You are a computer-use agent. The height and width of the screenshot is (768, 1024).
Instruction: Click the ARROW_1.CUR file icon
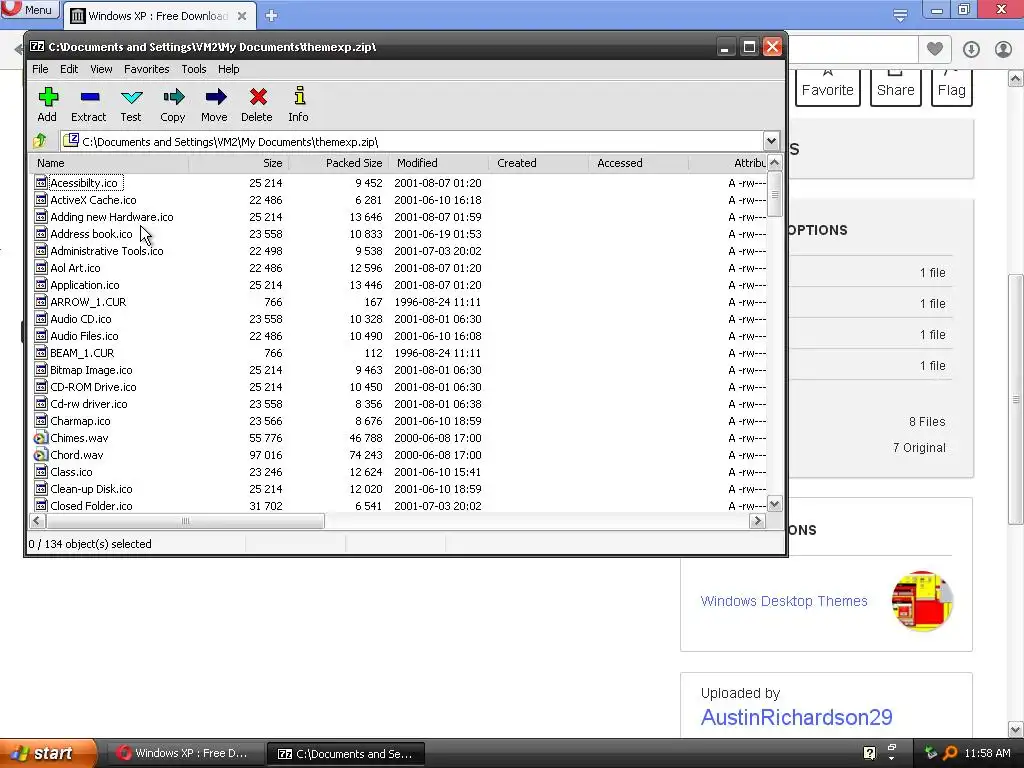tap(40, 302)
